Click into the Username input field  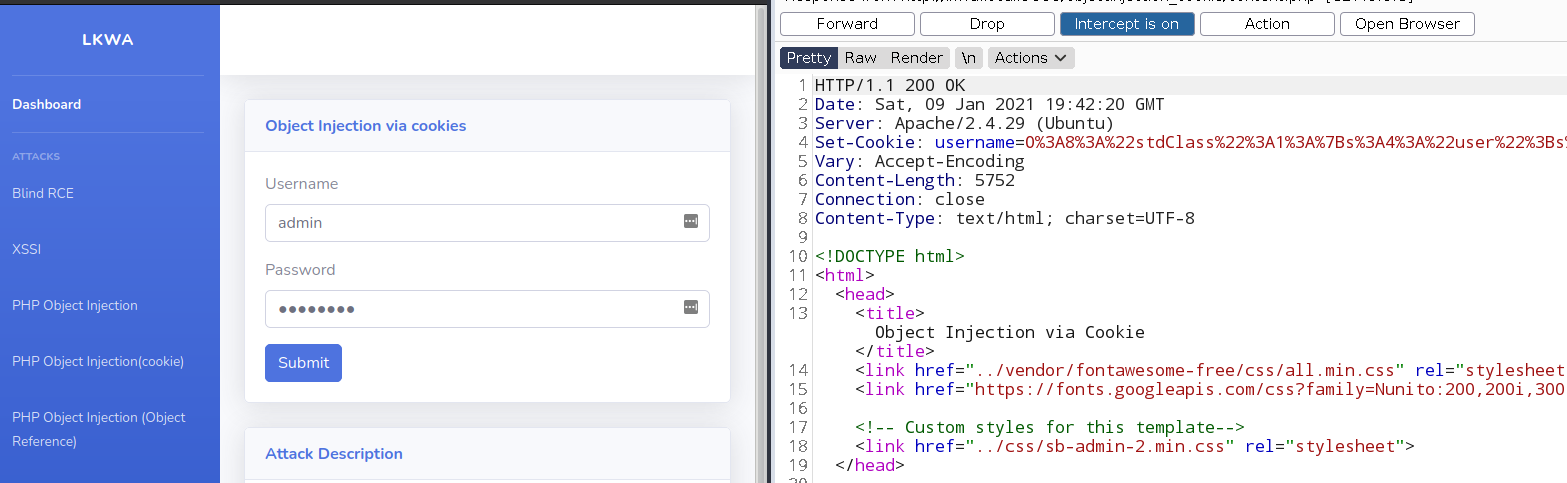[470, 223]
